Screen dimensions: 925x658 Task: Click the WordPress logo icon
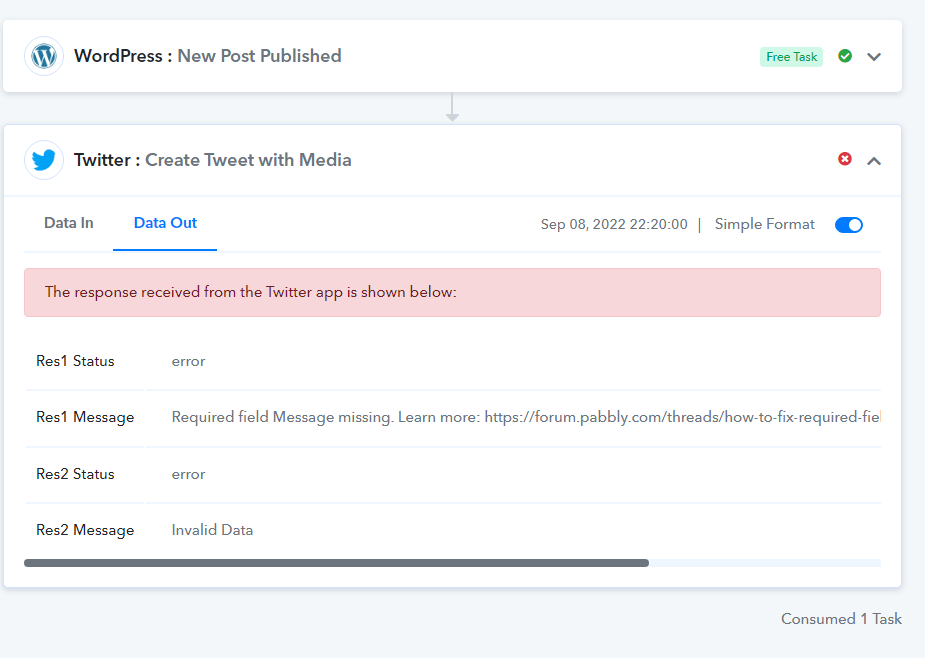[44, 56]
